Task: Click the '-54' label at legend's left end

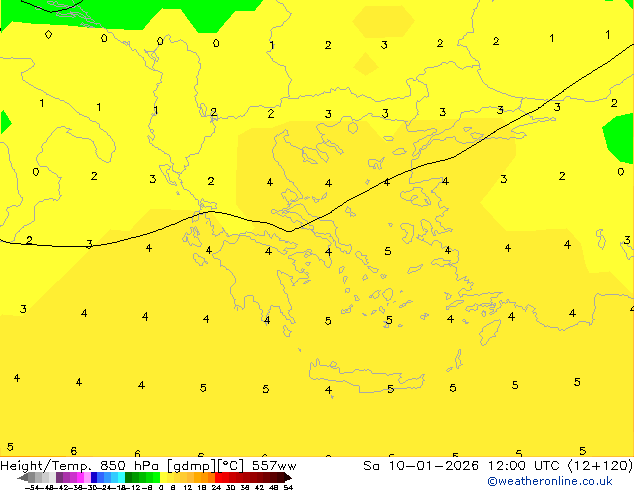Action: tap(32, 487)
